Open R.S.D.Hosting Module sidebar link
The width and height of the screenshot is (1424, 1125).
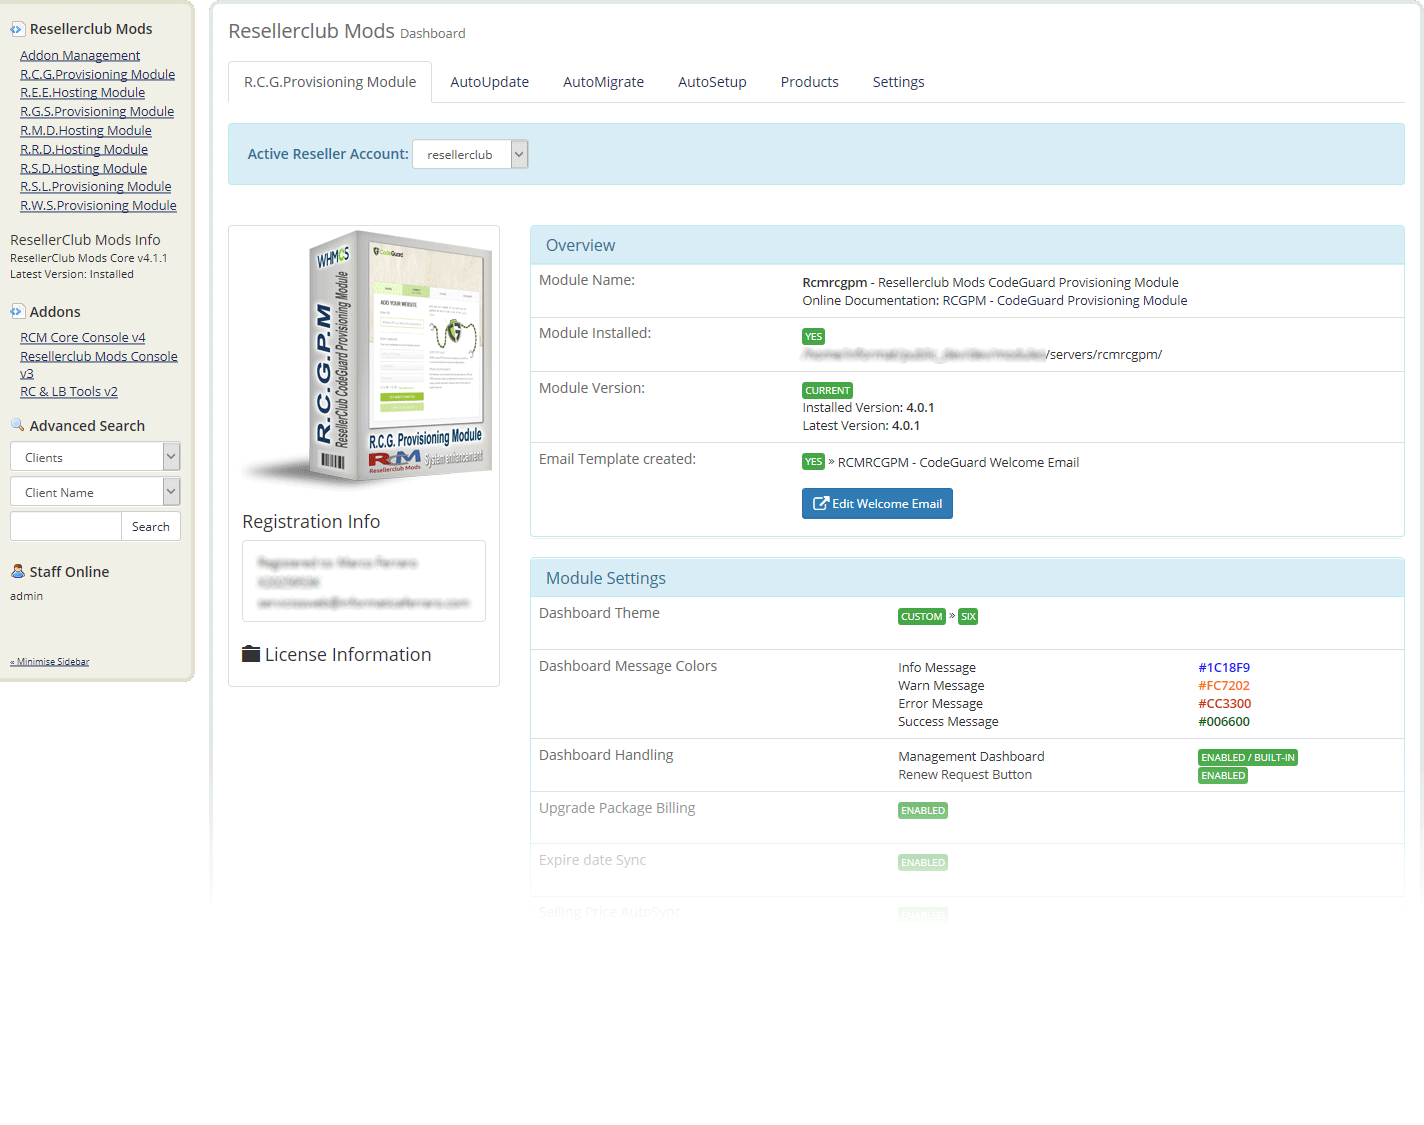(x=83, y=168)
